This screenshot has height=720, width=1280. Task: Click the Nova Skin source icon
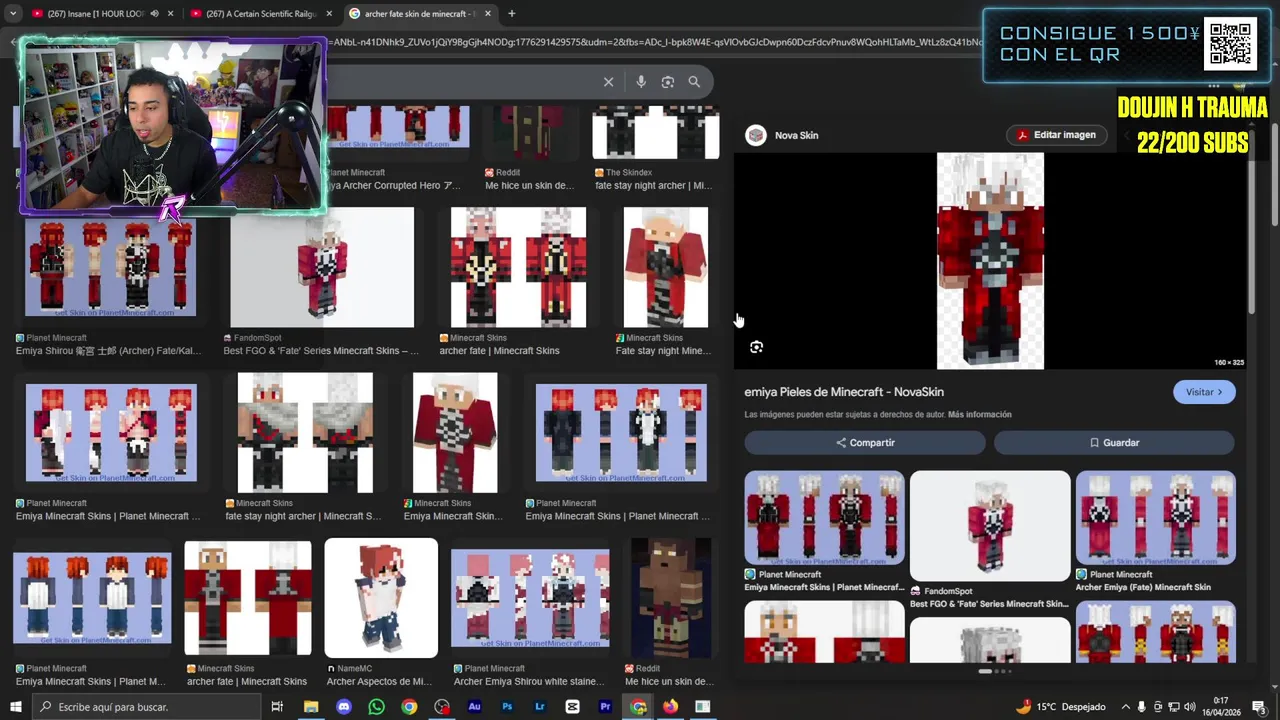756,135
